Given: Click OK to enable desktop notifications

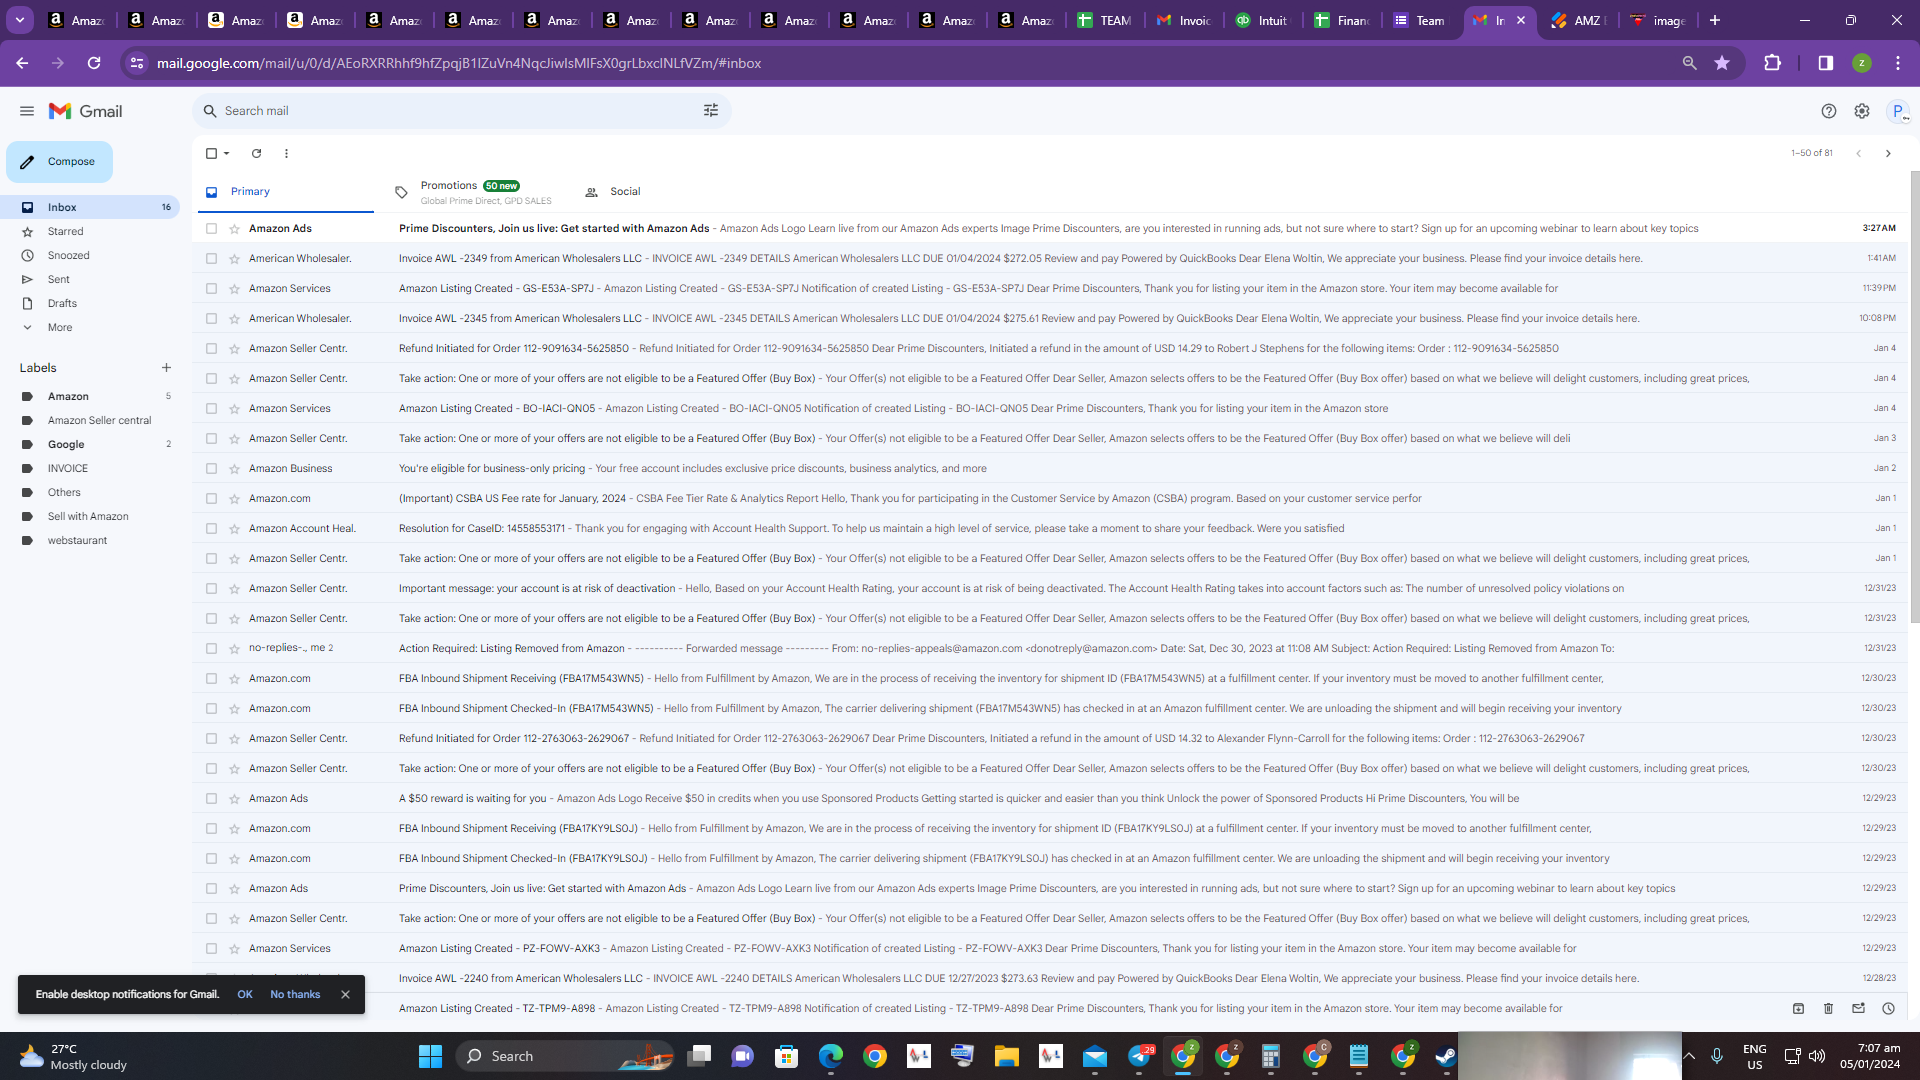Looking at the screenshot, I should 245,994.
